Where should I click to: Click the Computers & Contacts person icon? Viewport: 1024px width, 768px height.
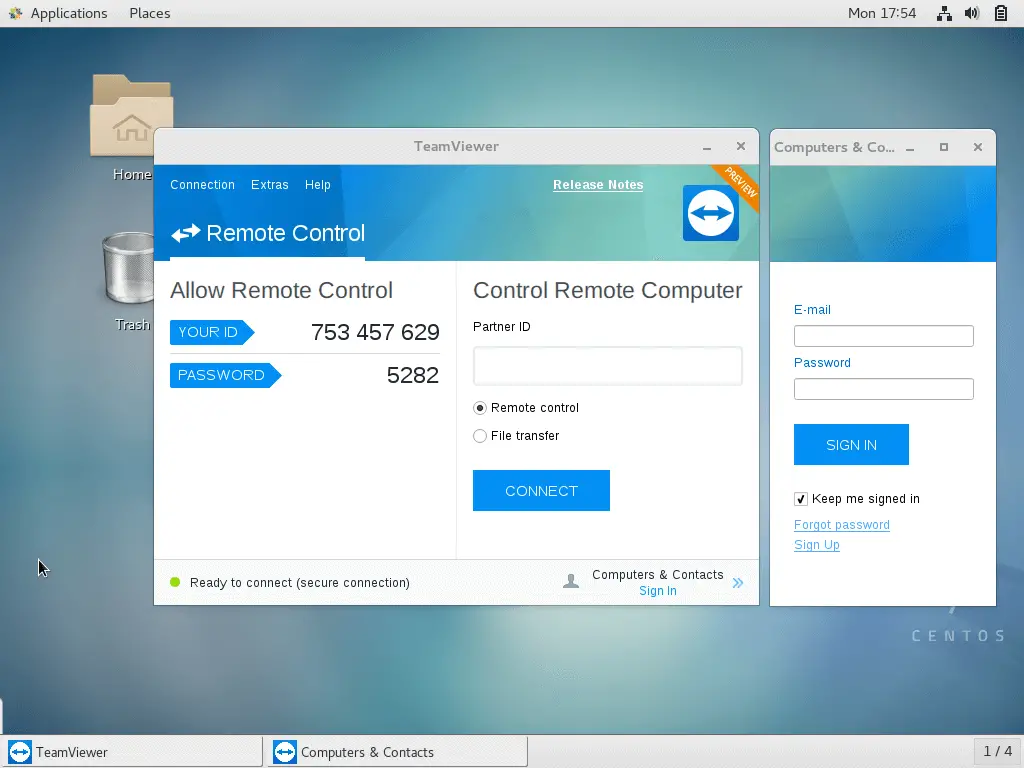pyautogui.click(x=571, y=581)
